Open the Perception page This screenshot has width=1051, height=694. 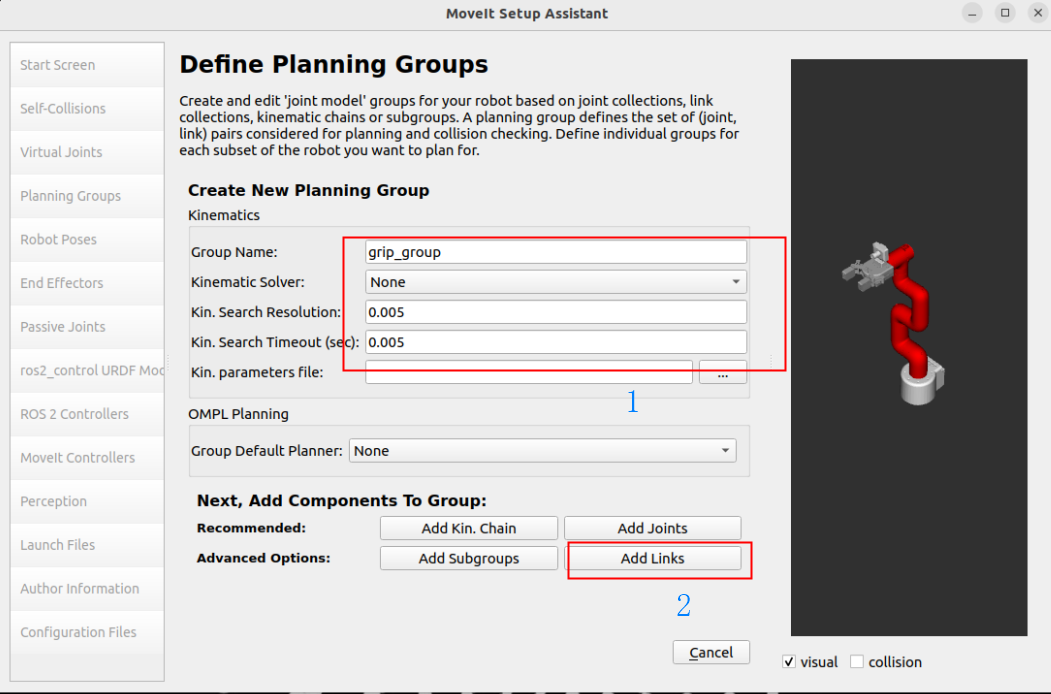[87, 501]
